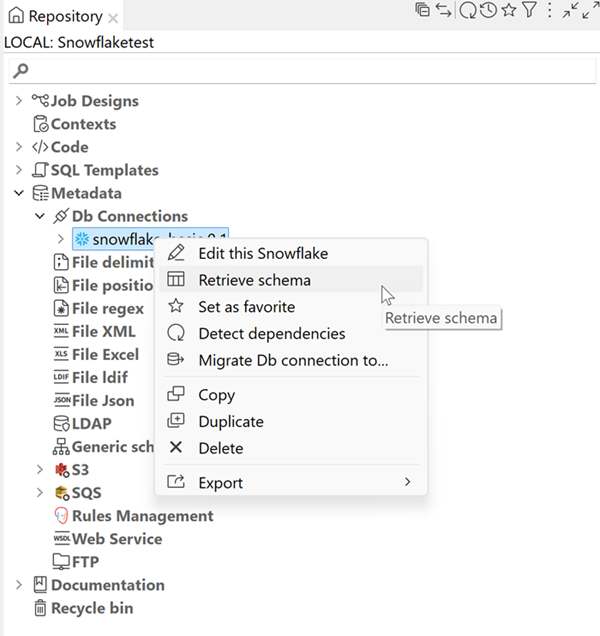Collapse the Metadata node

click(19, 193)
